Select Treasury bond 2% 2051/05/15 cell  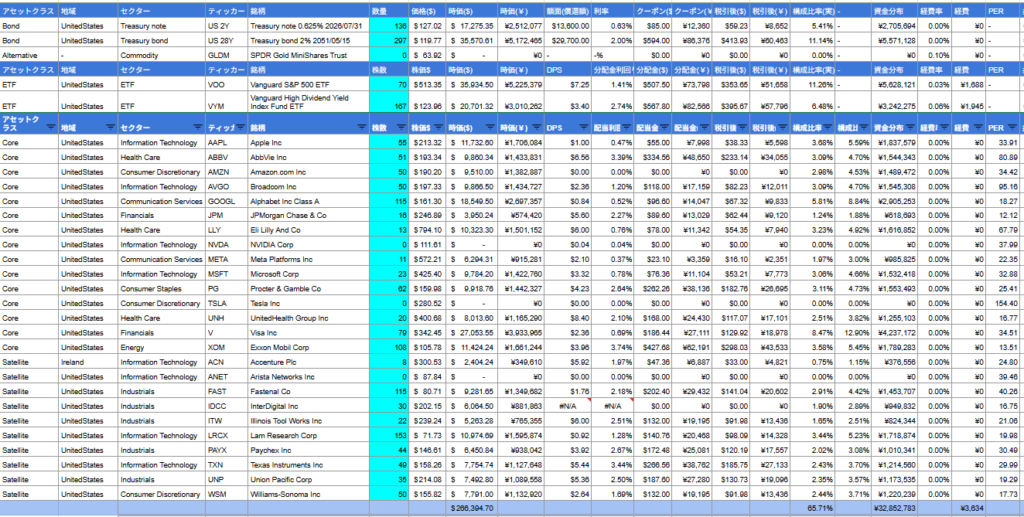pyautogui.click(x=308, y=40)
